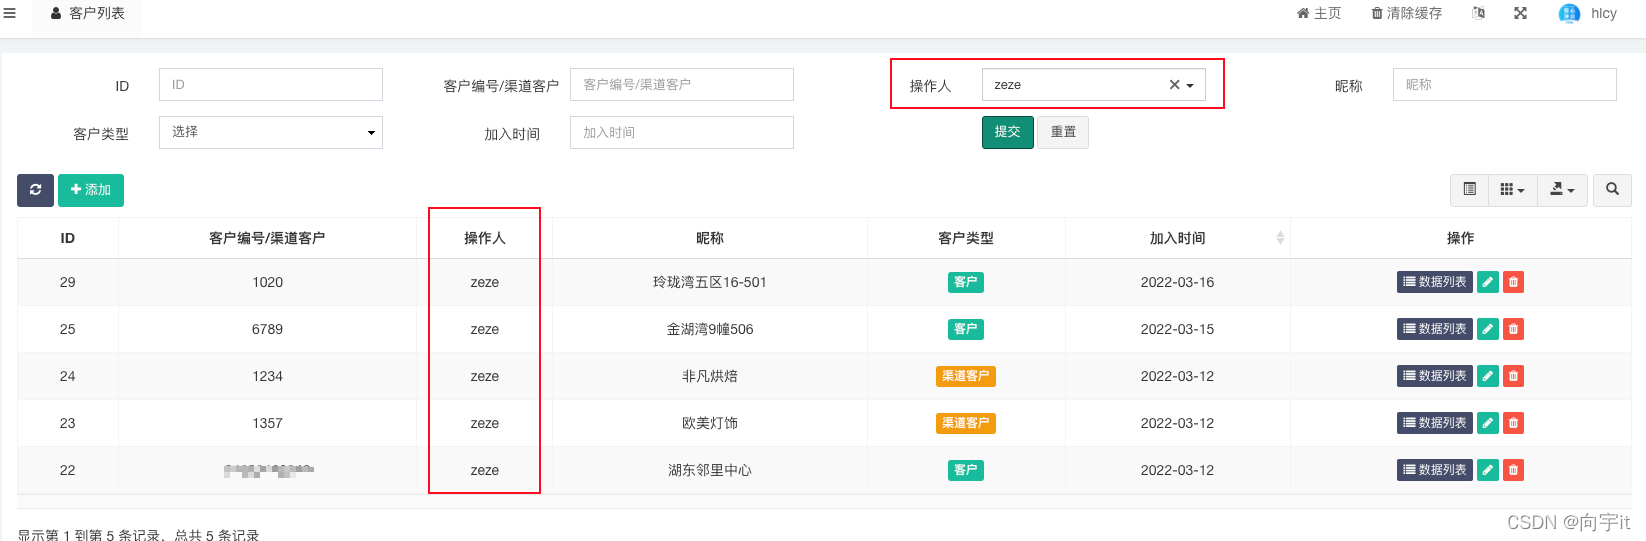
Task: Toggle the hamburger sidebar menu icon
Action: pos(9,13)
